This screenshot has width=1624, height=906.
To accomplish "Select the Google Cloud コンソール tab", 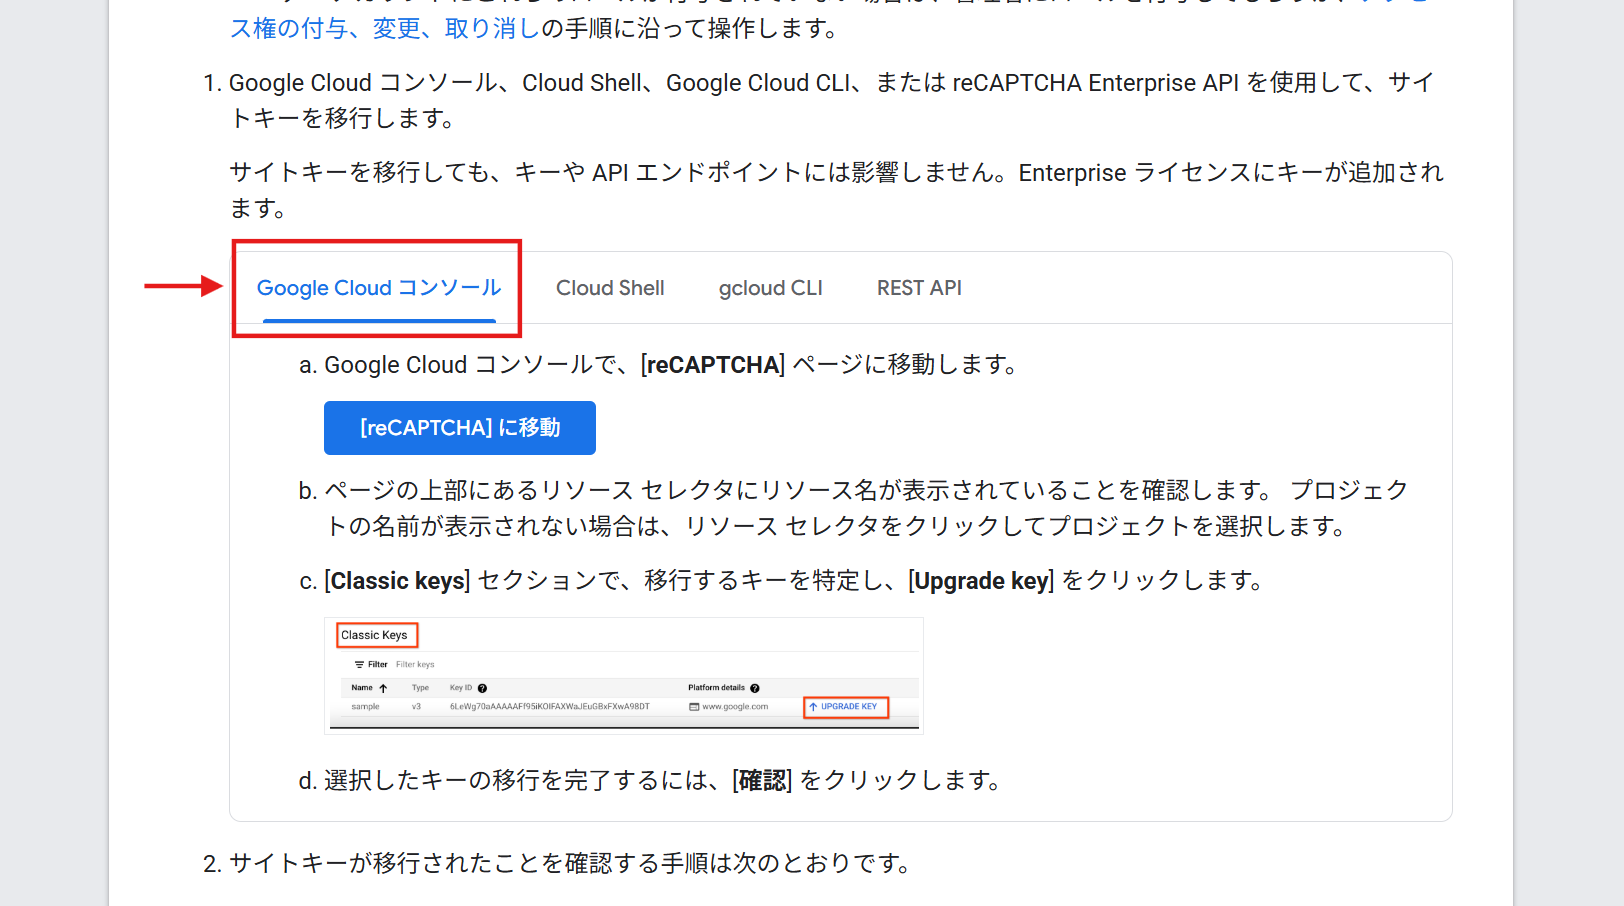I will (379, 288).
